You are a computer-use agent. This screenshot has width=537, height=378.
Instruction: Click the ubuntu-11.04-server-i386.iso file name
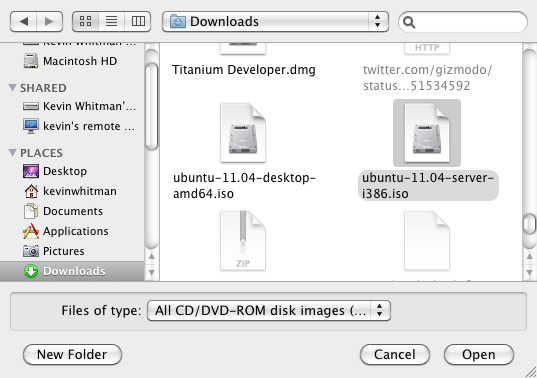(428, 186)
